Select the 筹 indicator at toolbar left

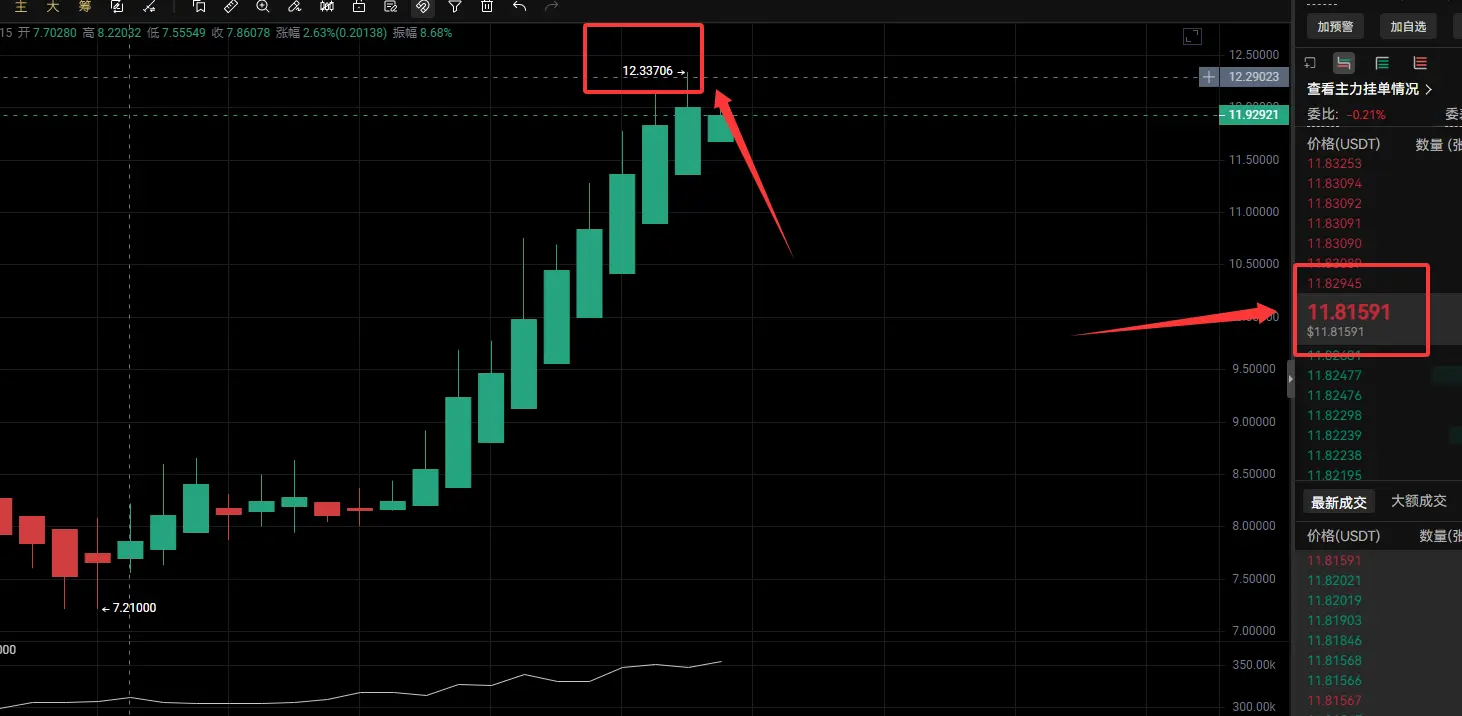pyautogui.click(x=84, y=6)
